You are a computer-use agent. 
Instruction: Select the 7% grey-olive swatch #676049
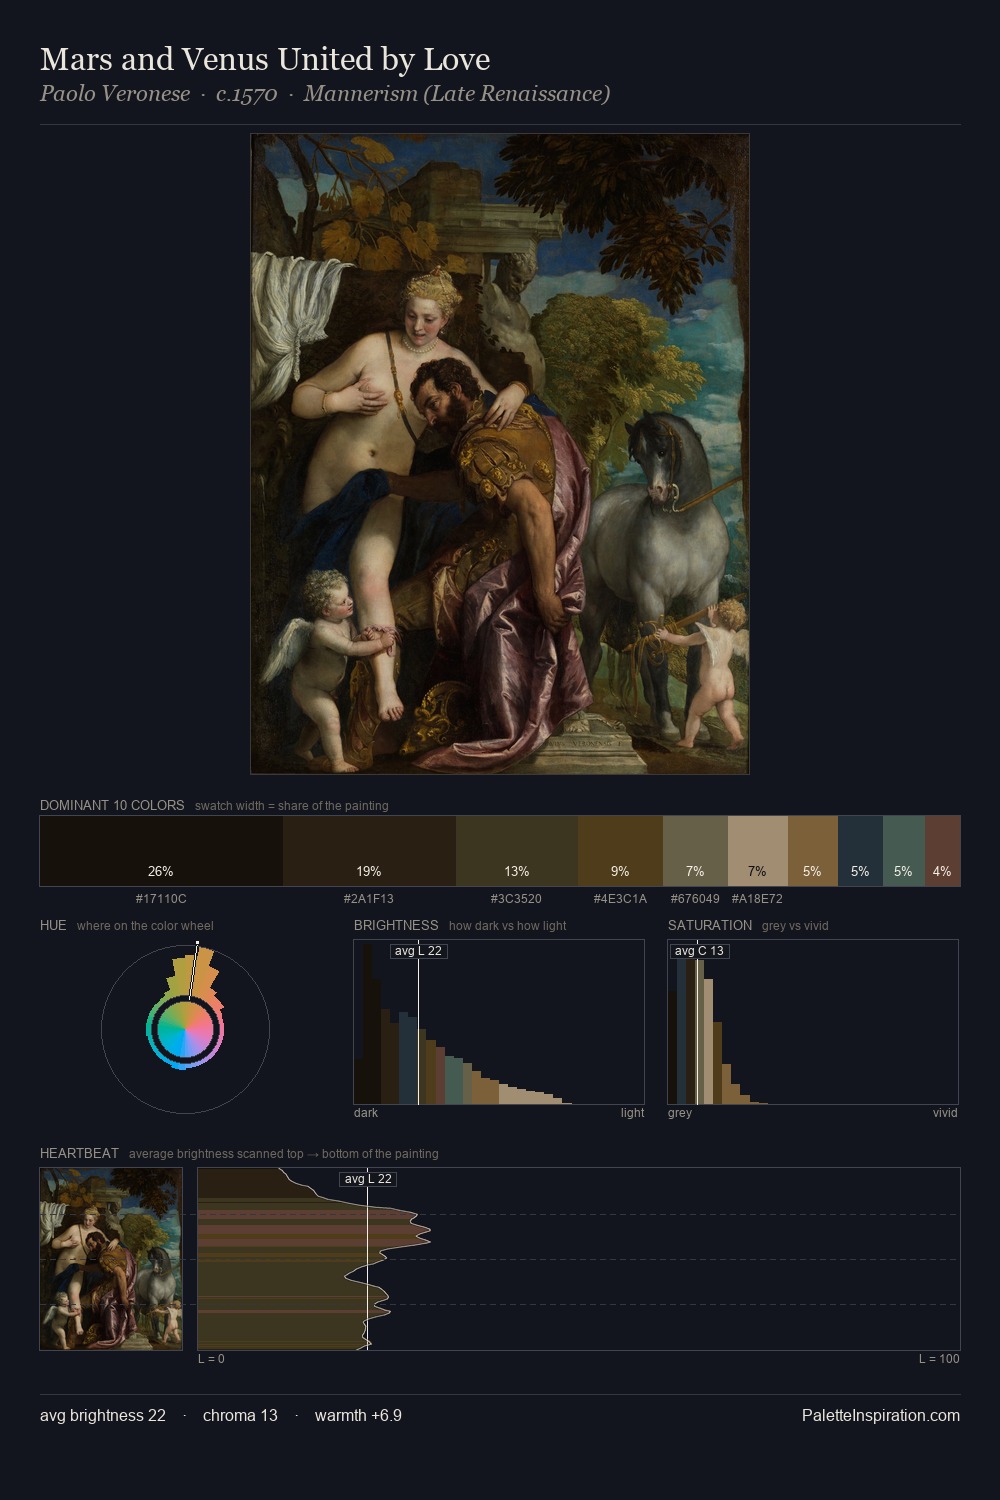[695, 851]
